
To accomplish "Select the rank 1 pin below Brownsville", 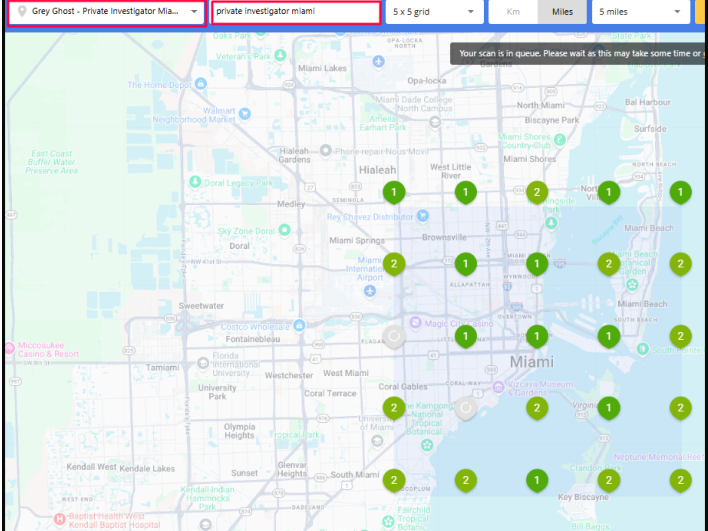I will 466,264.
